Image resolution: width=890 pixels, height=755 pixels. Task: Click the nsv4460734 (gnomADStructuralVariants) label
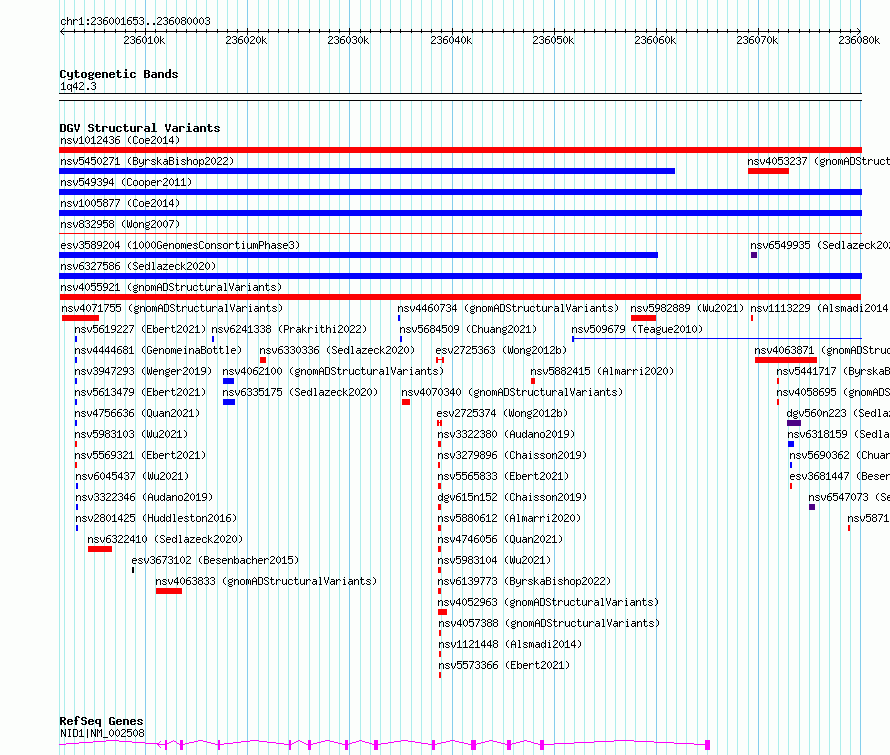(x=508, y=308)
